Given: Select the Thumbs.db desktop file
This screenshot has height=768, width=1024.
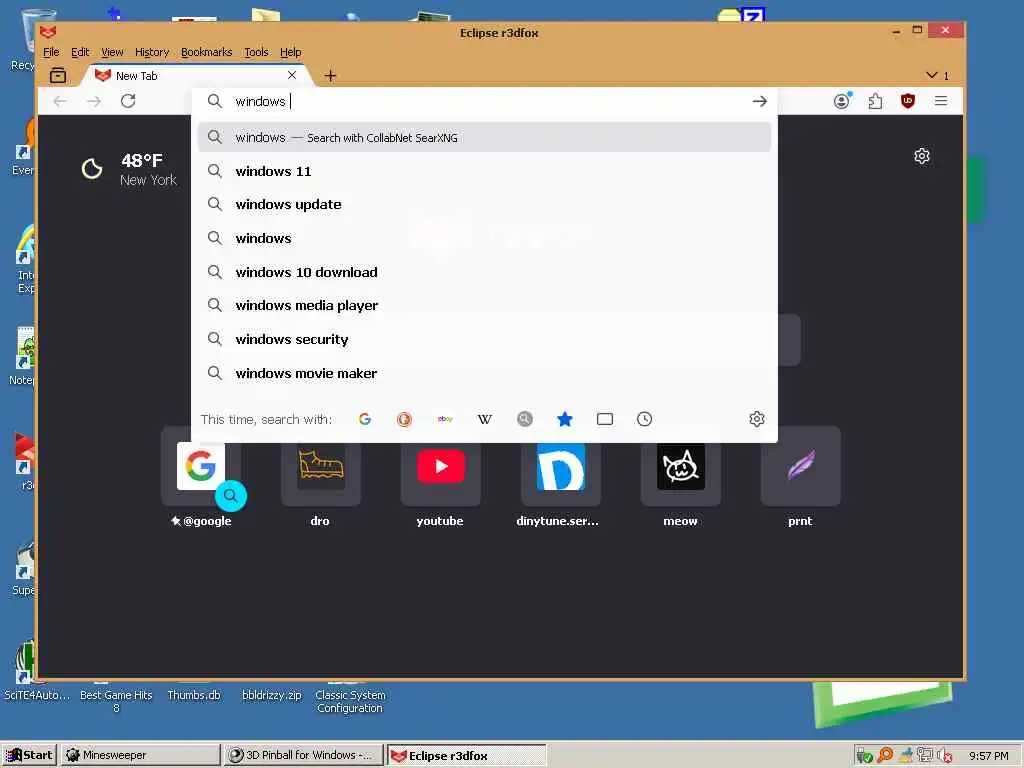Looking at the screenshot, I should [194, 695].
